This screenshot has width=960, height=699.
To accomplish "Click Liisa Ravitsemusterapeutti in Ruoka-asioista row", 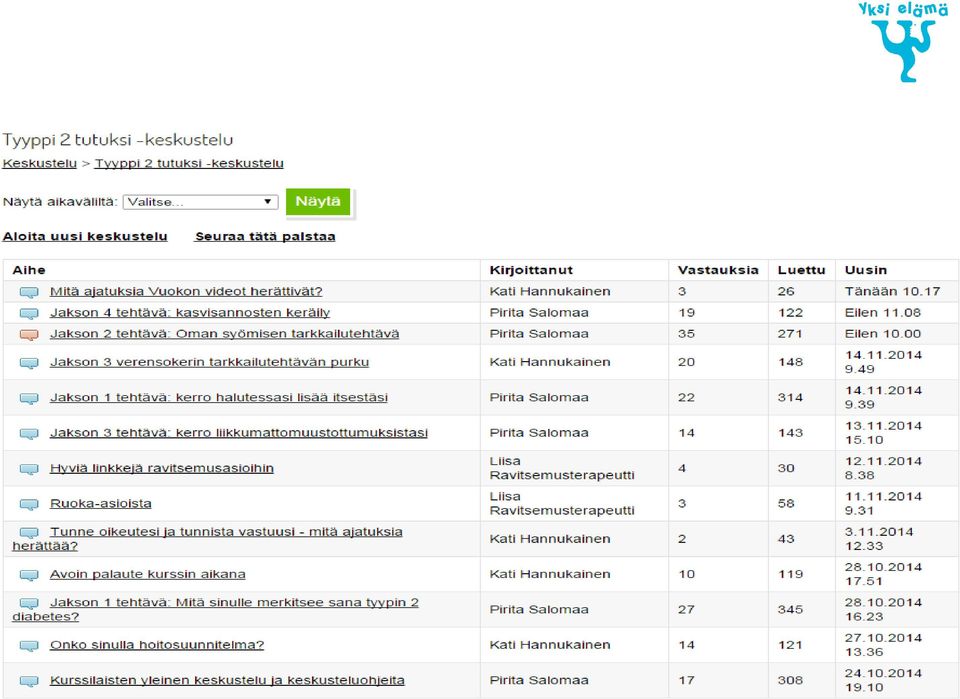I will tap(561, 503).
